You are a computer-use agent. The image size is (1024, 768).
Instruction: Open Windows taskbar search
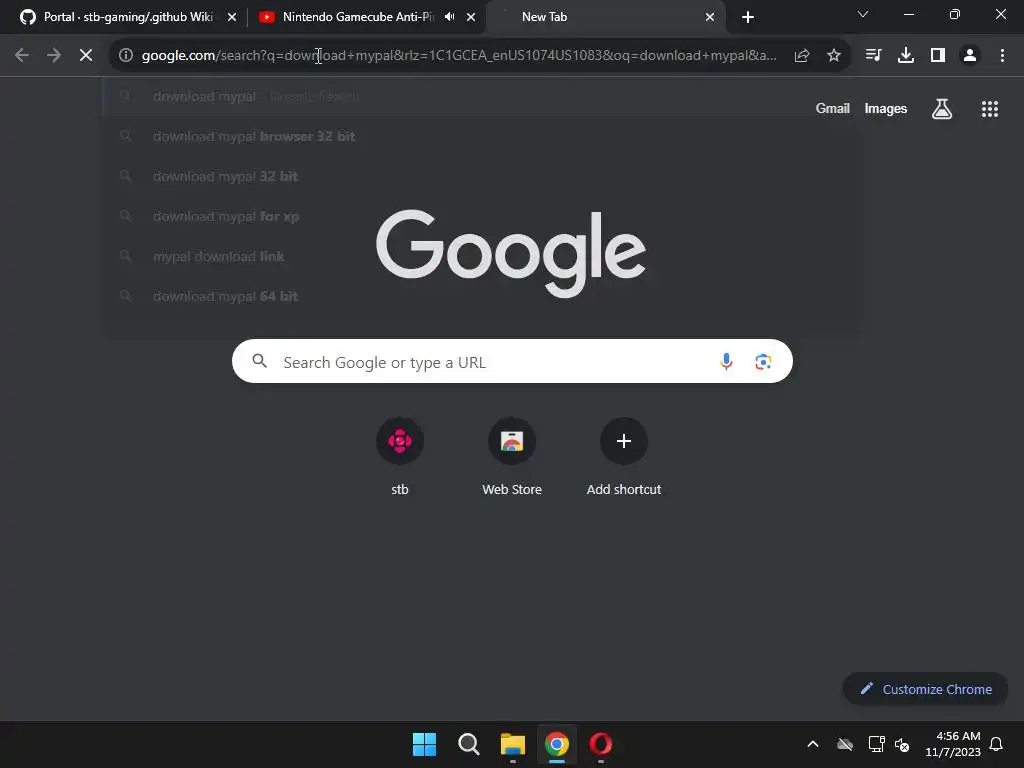[x=468, y=744]
